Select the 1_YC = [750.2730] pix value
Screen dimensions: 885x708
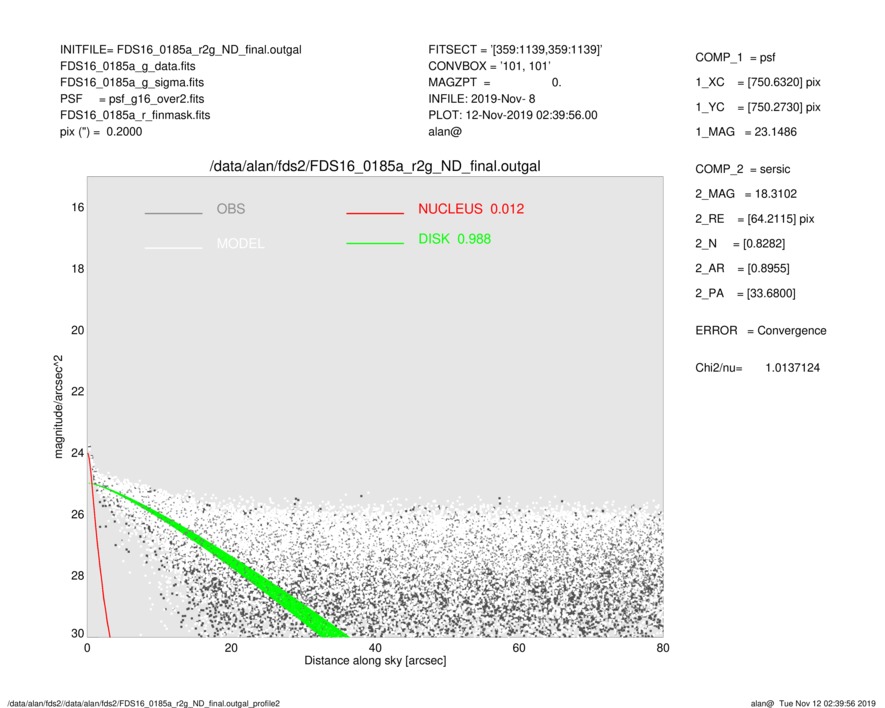[x=758, y=107]
